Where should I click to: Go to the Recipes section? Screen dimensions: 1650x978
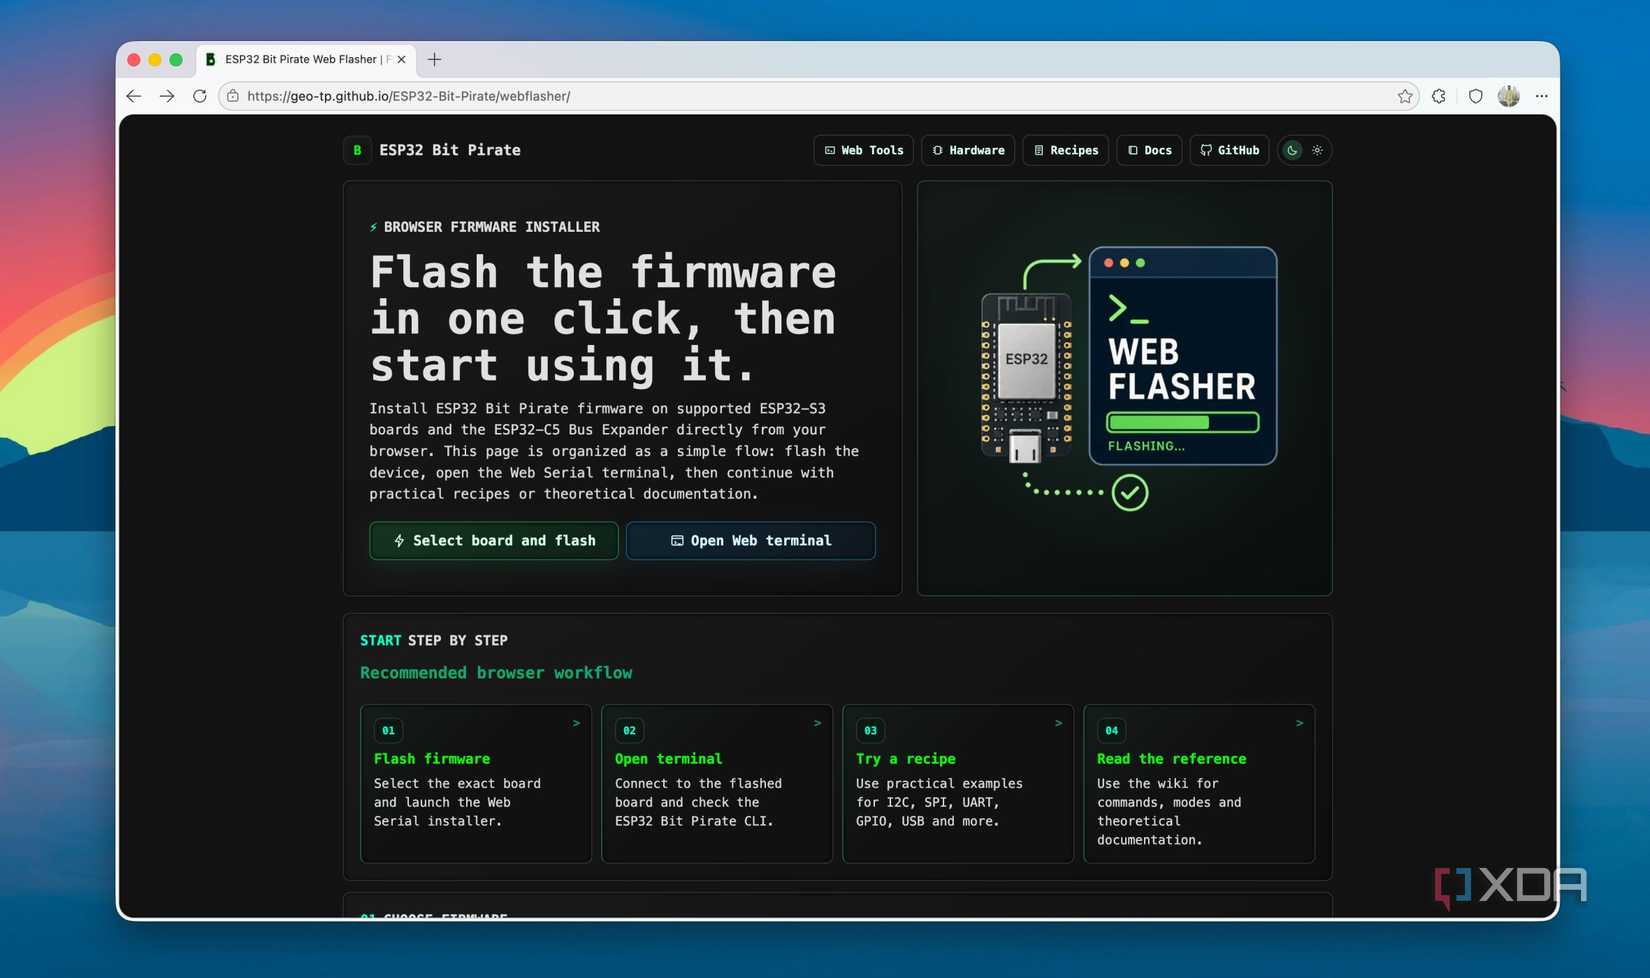pos(1066,150)
